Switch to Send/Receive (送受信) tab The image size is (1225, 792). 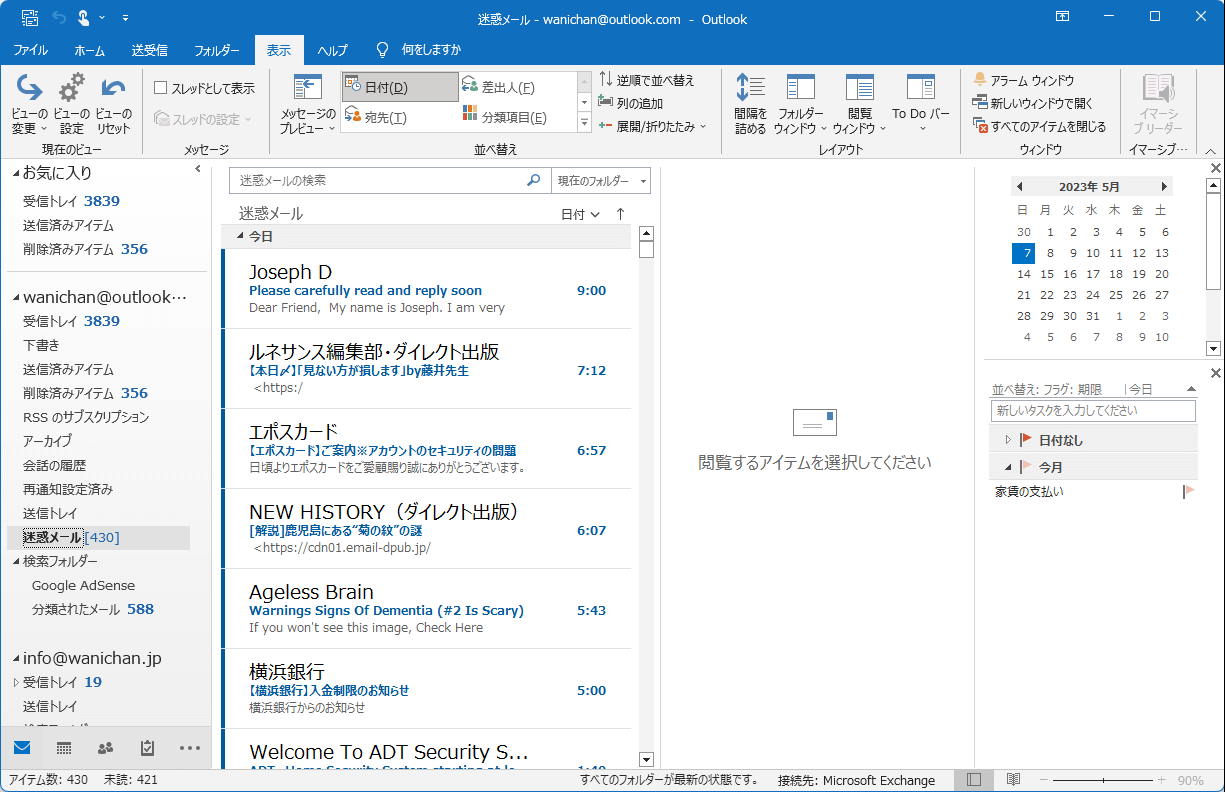149,50
